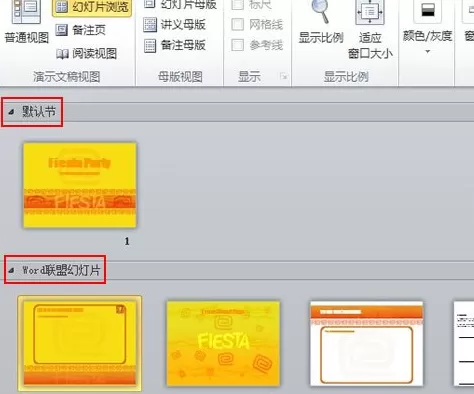Toggle the Gridlines (网格线) checkbox
The height and width of the screenshot is (394, 474).
pos(237,24)
